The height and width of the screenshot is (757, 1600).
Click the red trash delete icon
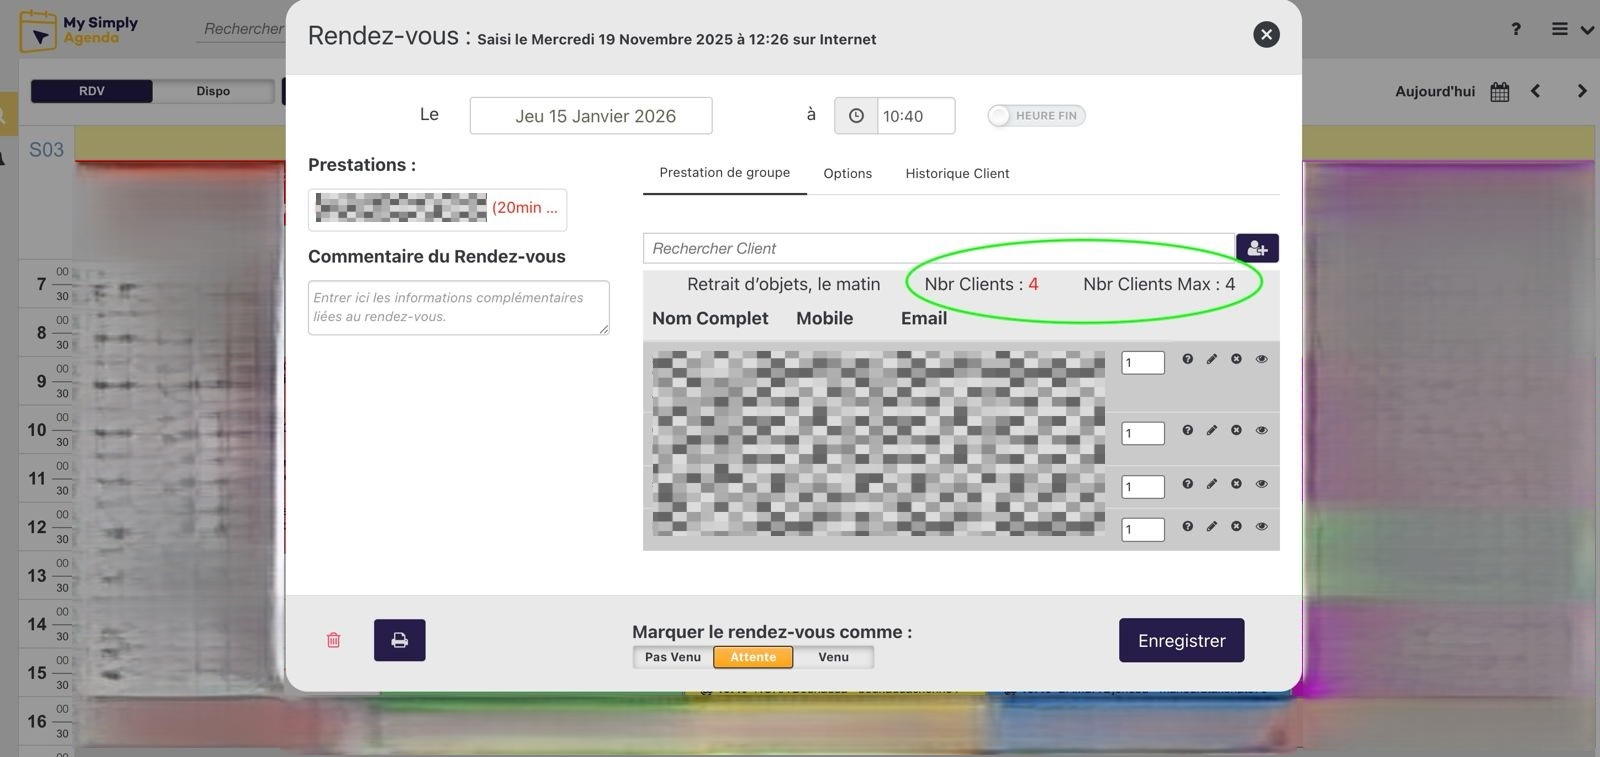[x=334, y=640]
